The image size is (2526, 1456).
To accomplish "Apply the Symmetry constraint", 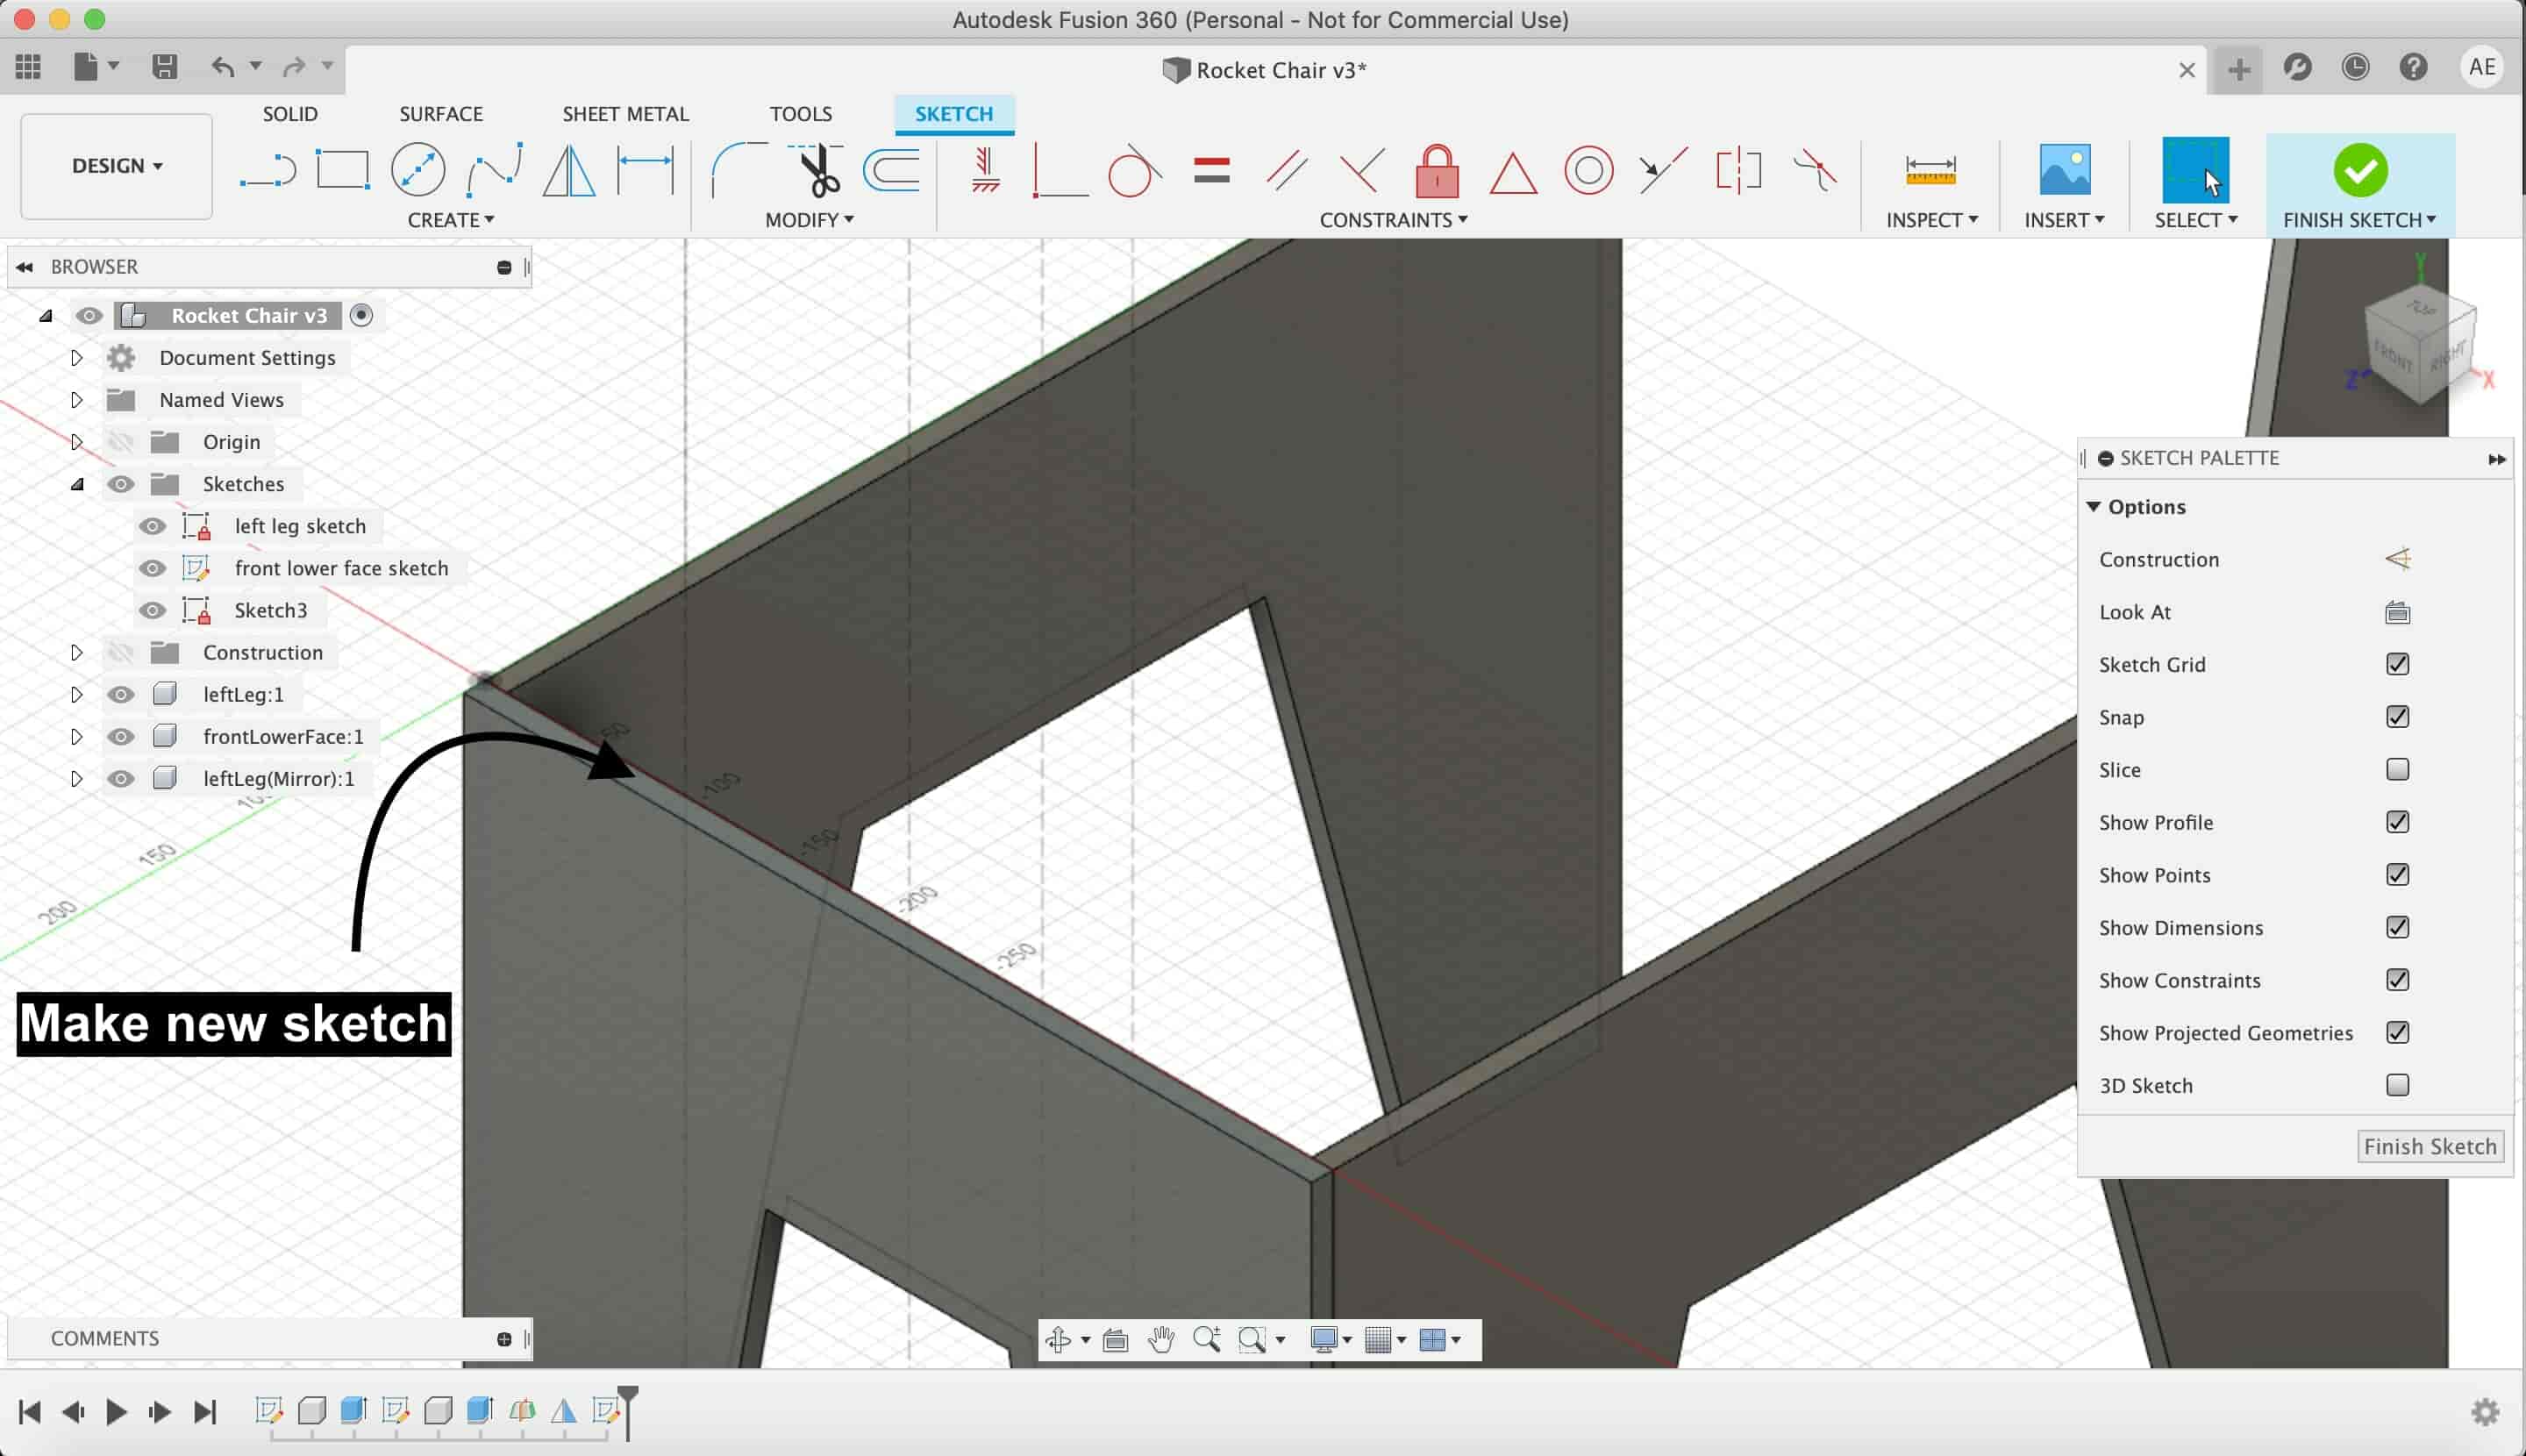I will (1738, 170).
